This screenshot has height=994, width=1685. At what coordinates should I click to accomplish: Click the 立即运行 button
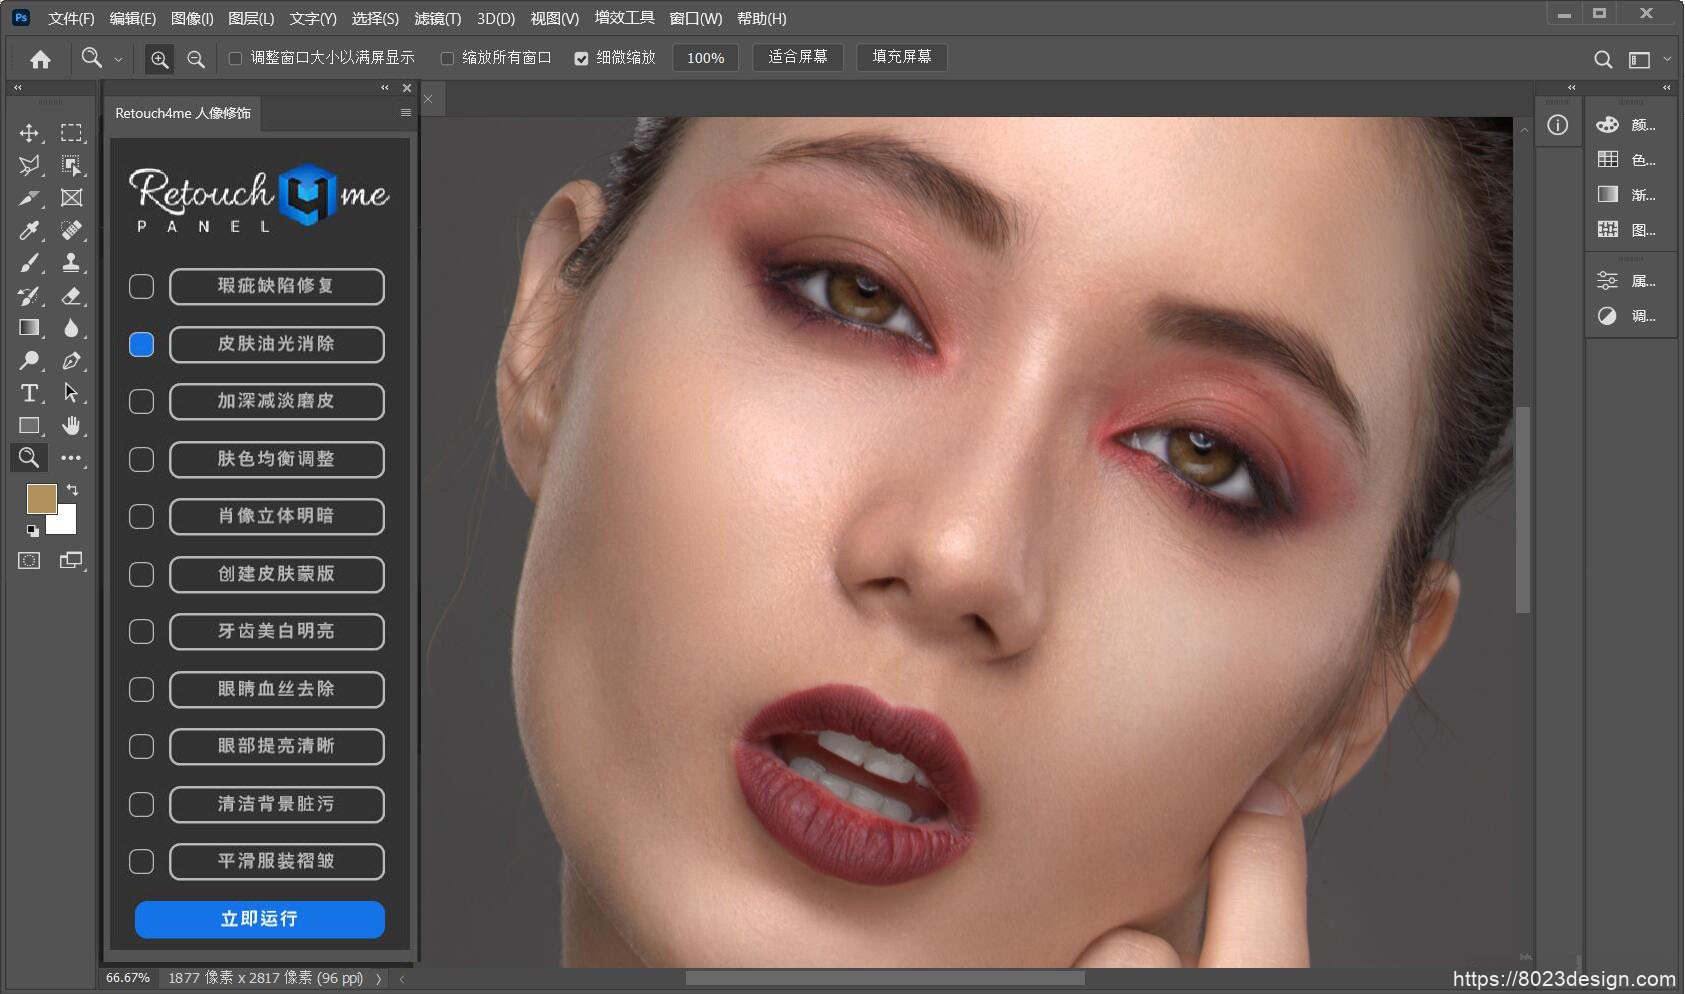pyautogui.click(x=260, y=919)
